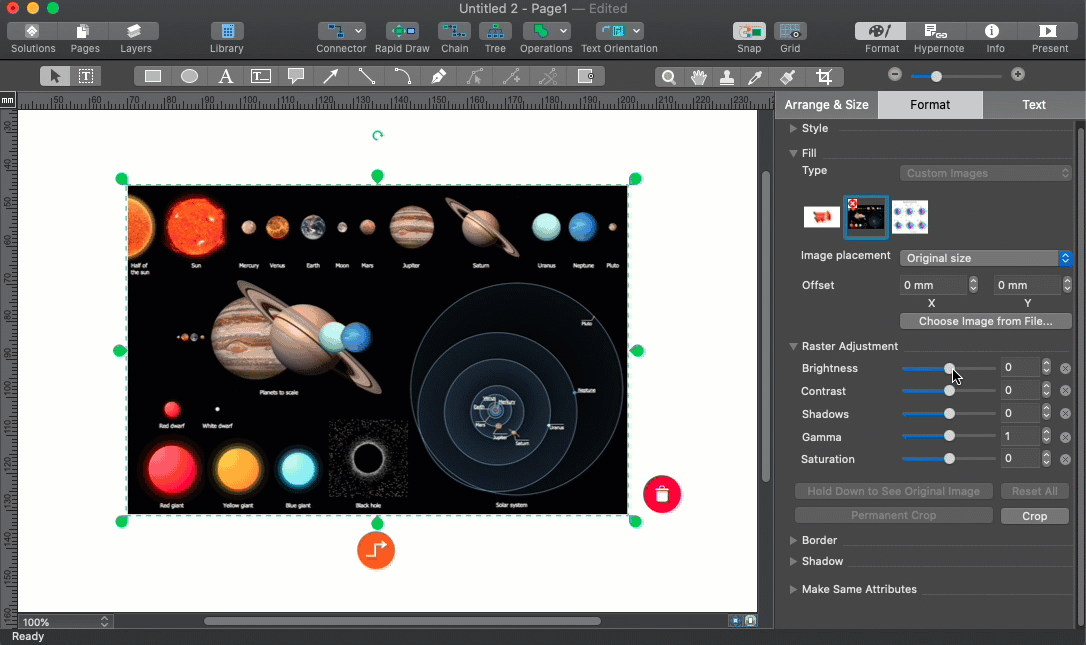Toggle Snap on or off
Screen dimensions: 1086x645
click(x=749, y=31)
